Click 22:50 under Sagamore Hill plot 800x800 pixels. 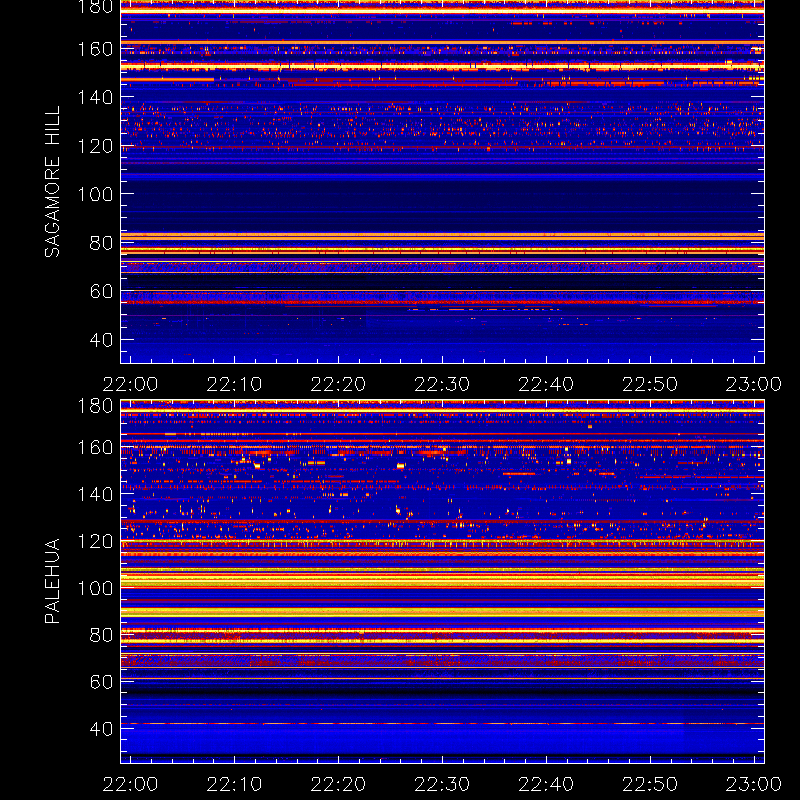650,384
